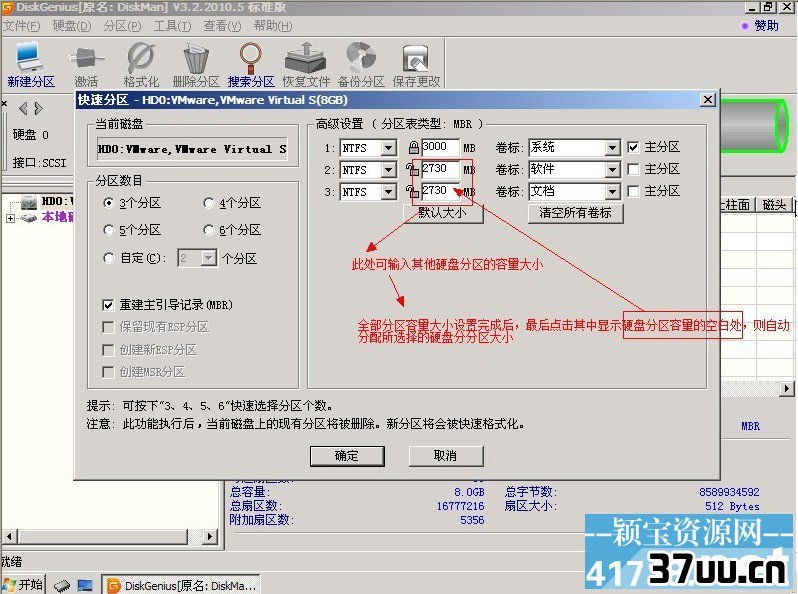Click the padlock icon for partition 2
Screen dimensions: 798x594
[411, 169]
